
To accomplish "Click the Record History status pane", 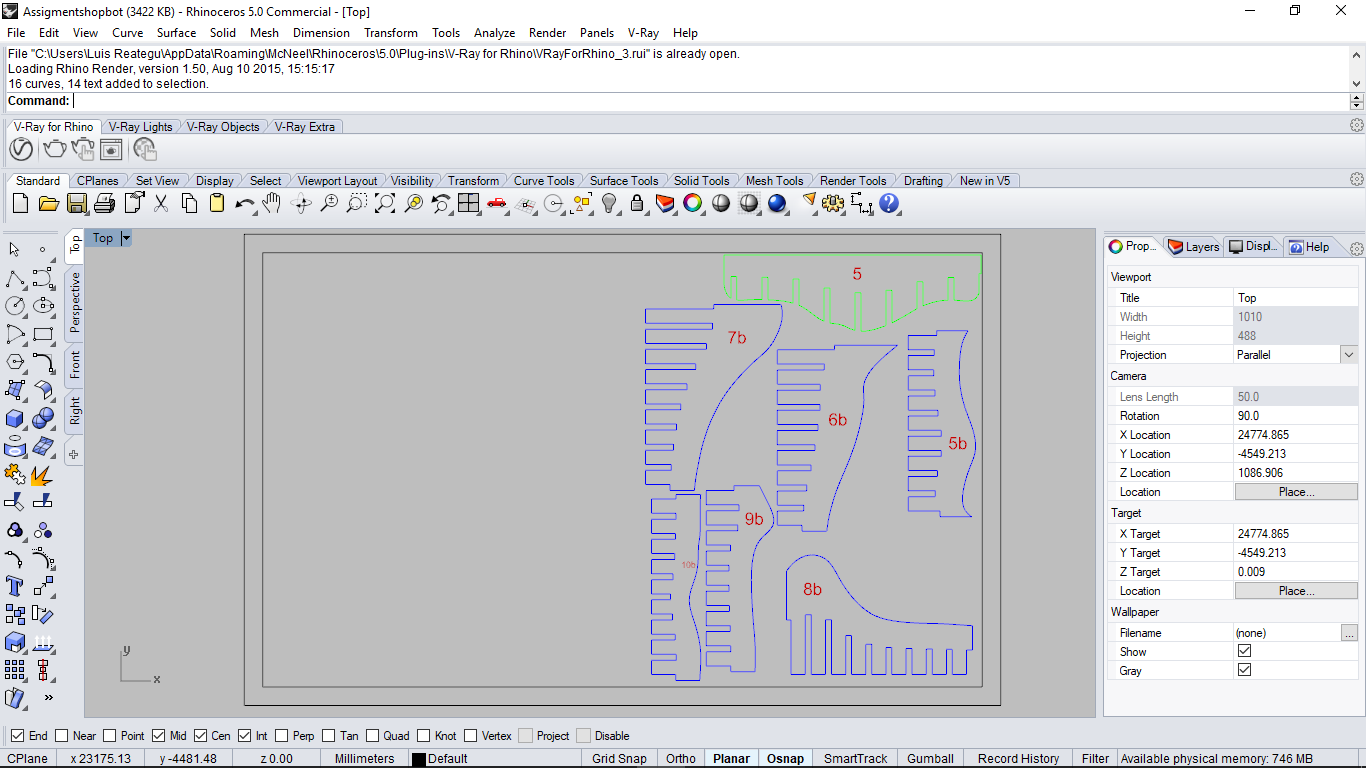I will [x=1018, y=759].
